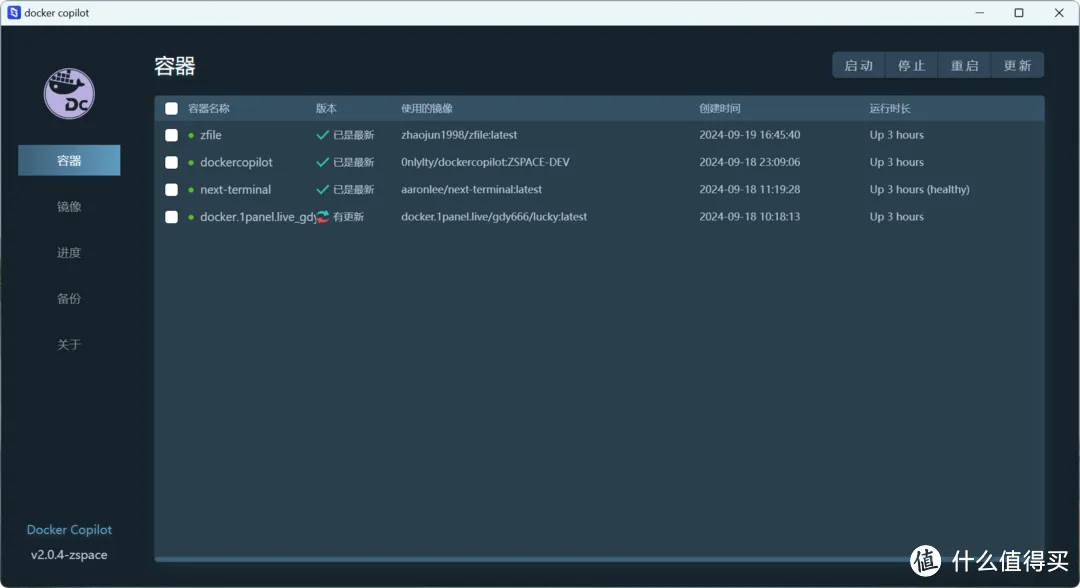The image size is (1080, 588).
Task: Click the 启动 button
Action: (859, 65)
